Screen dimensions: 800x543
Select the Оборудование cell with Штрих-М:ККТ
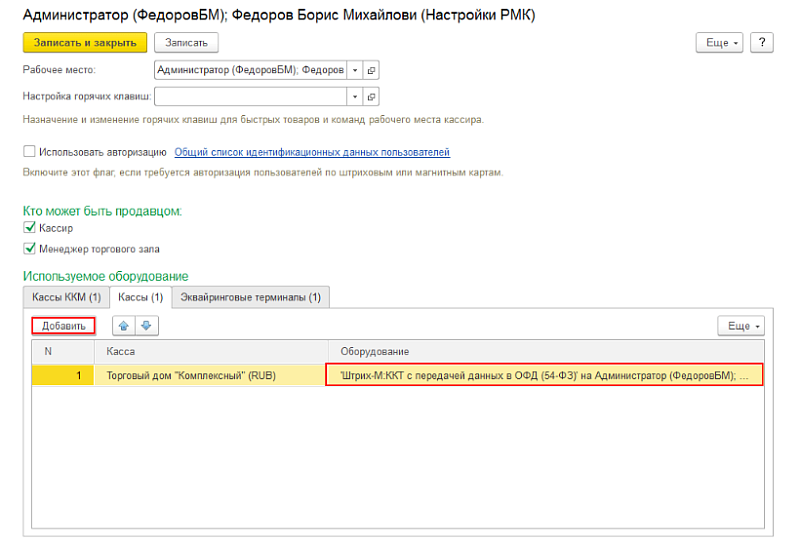544,376
